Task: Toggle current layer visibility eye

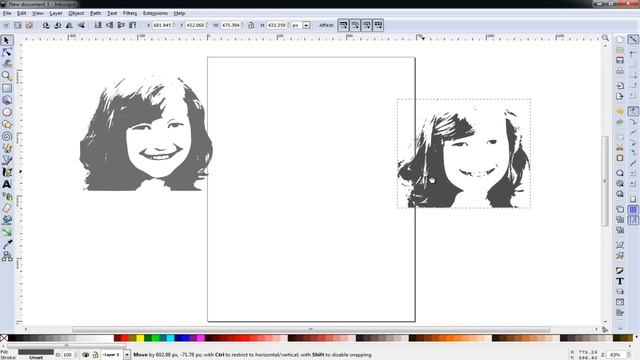Action: coord(85,355)
